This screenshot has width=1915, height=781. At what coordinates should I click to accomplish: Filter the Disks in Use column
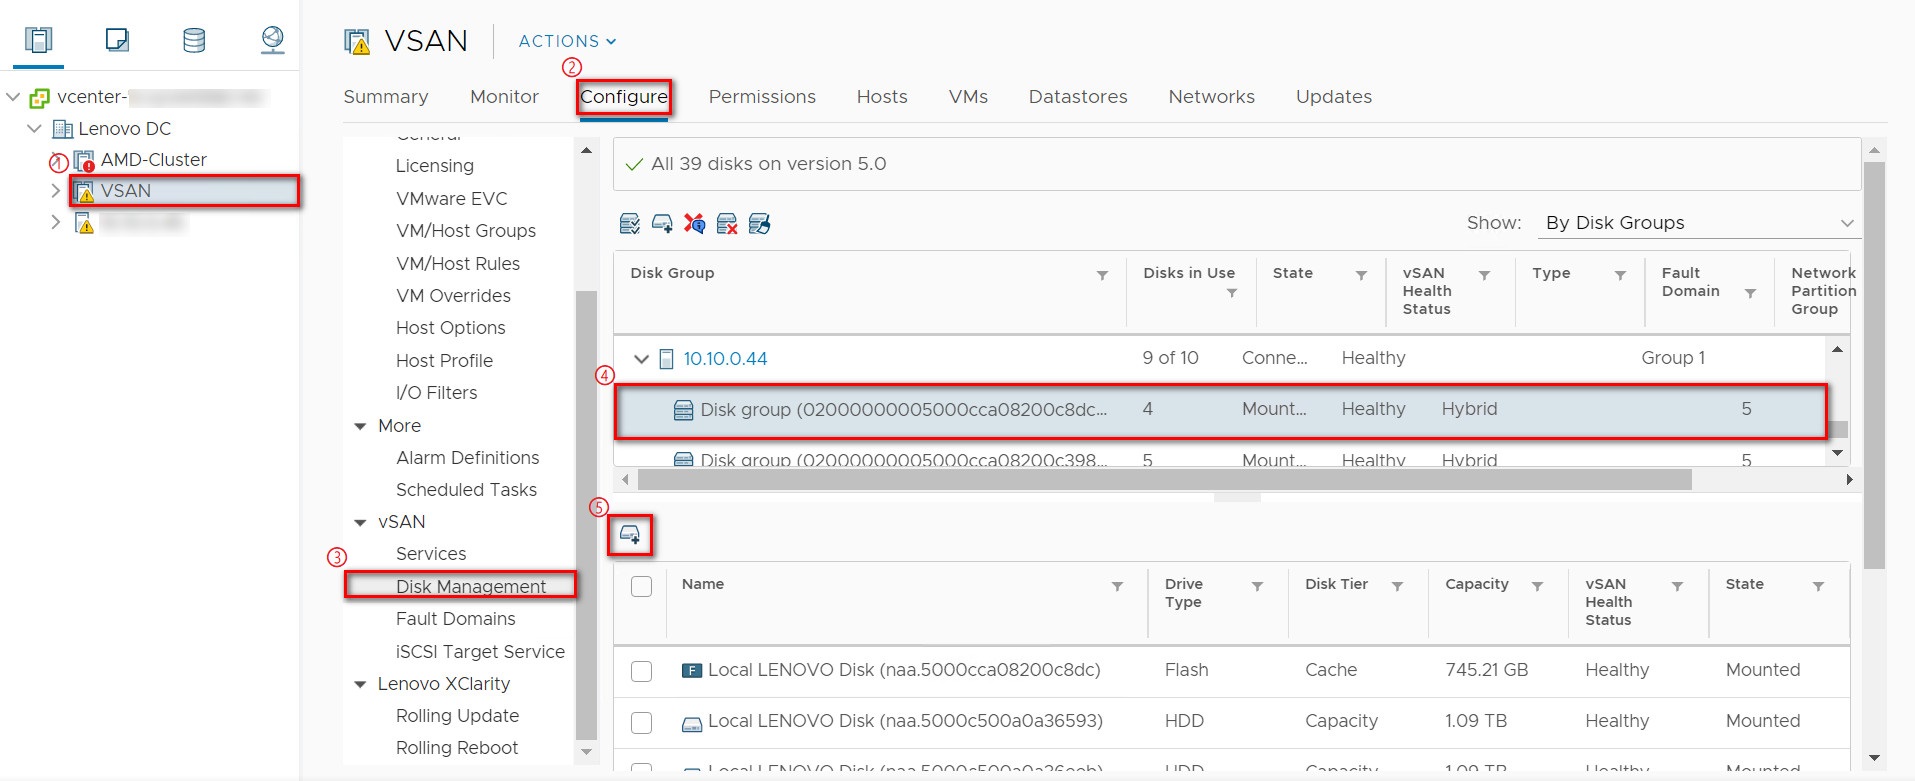pyautogui.click(x=1232, y=293)
